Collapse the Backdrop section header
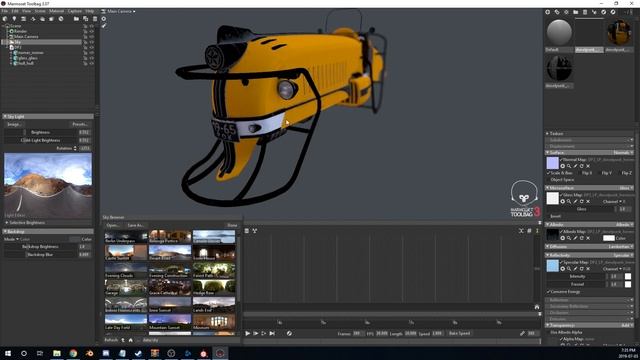 [x=48, y=231]
